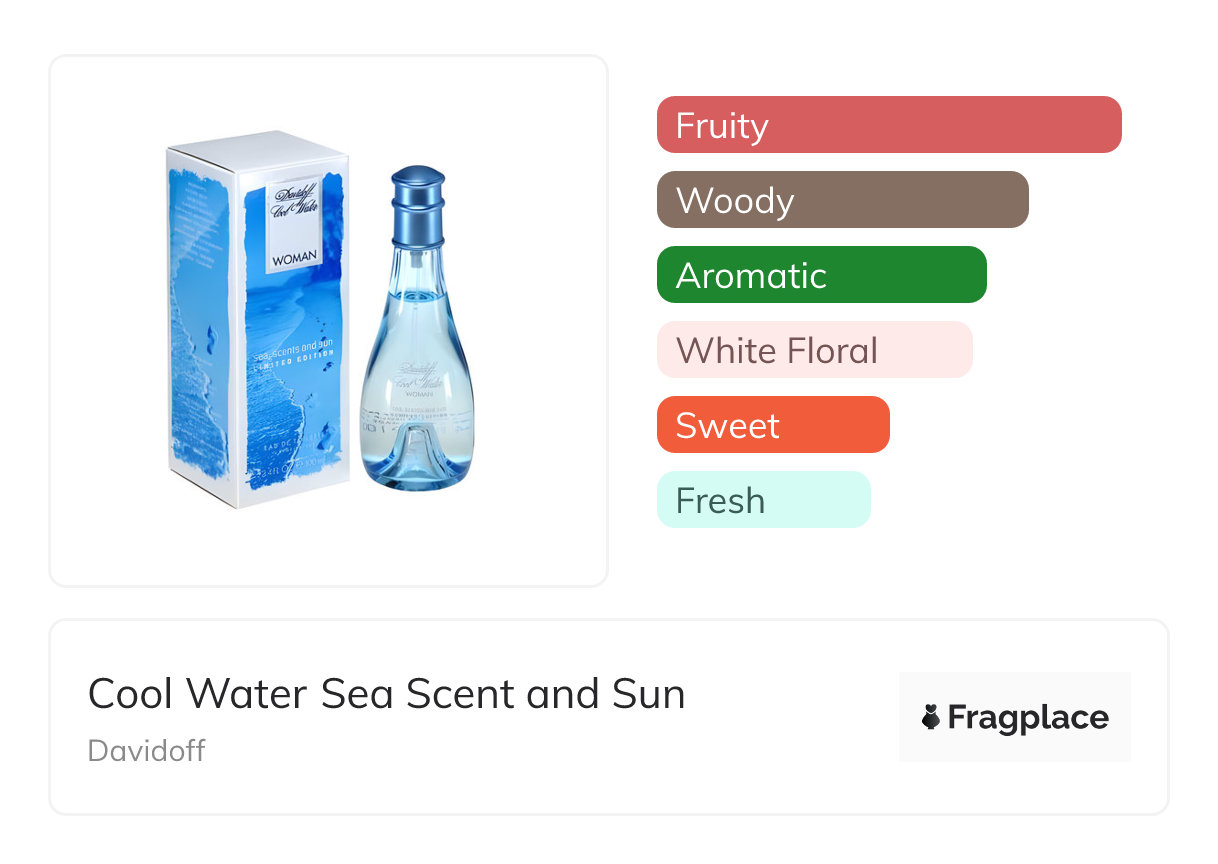Select the brown Woody accord bar

coord(842,200)
